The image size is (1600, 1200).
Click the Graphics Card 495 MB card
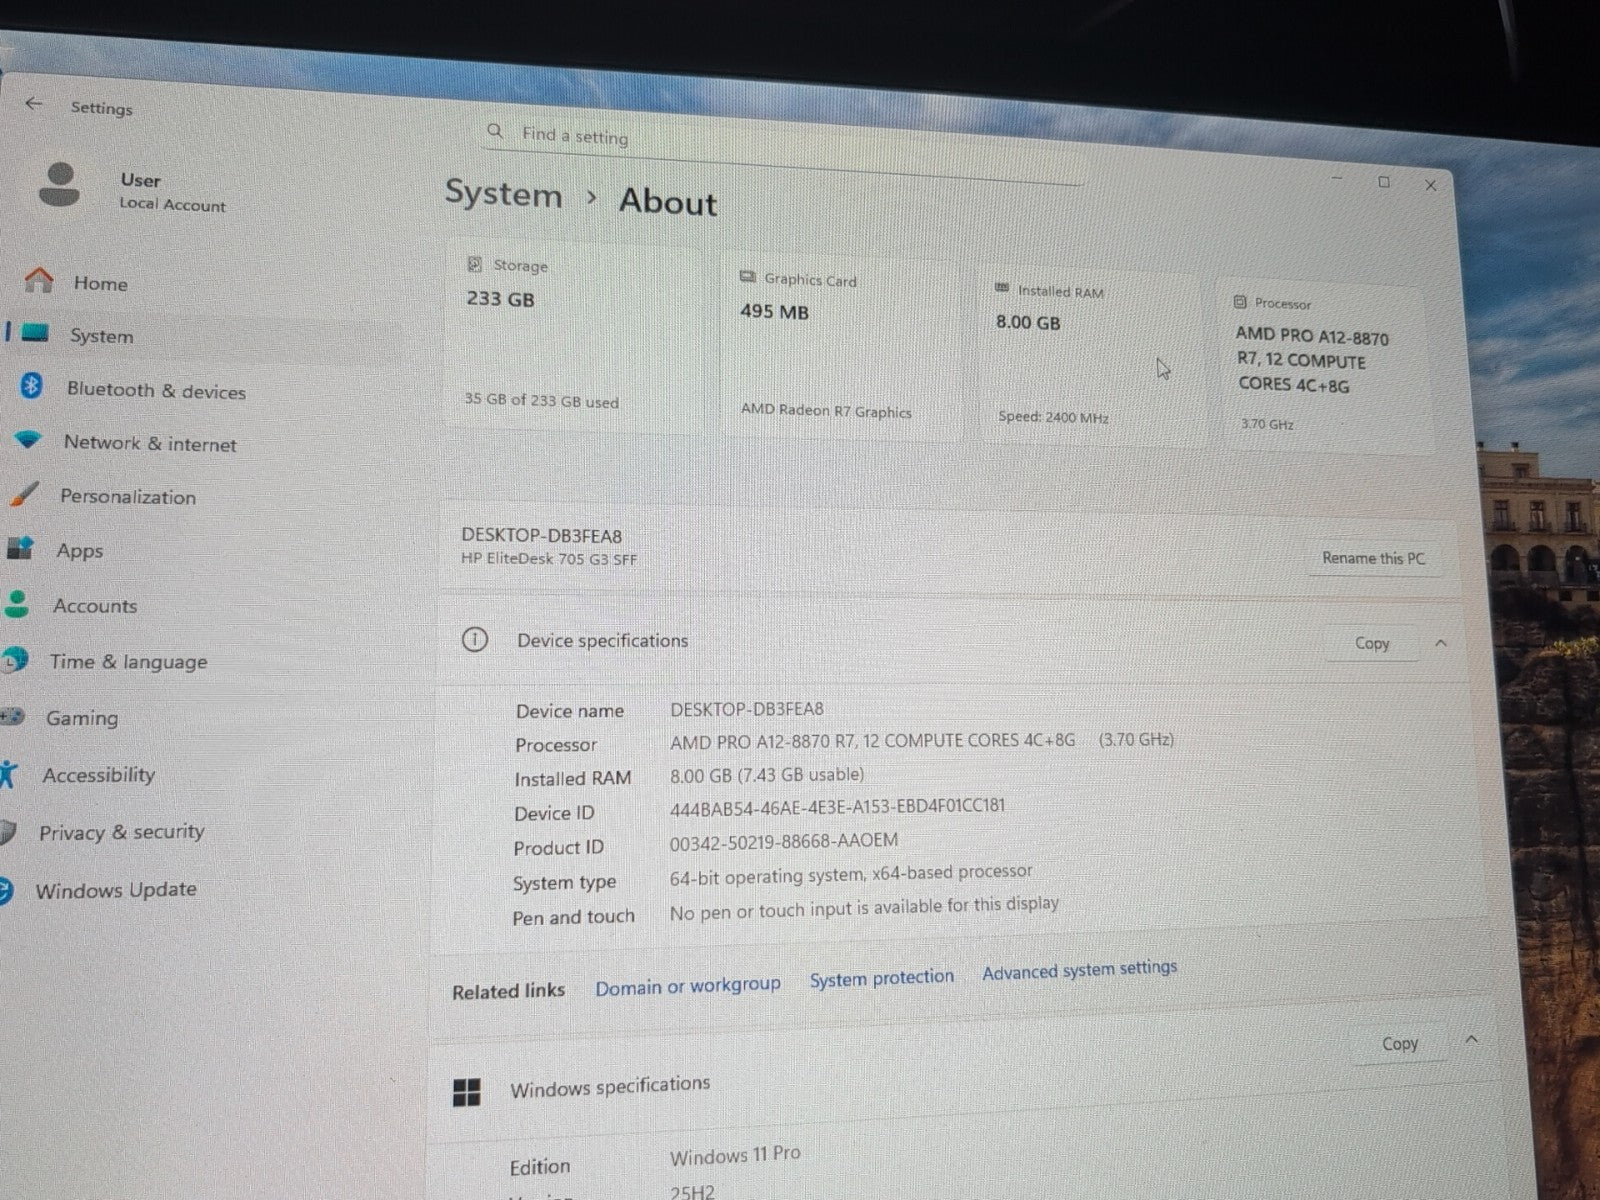coord(842,348)
